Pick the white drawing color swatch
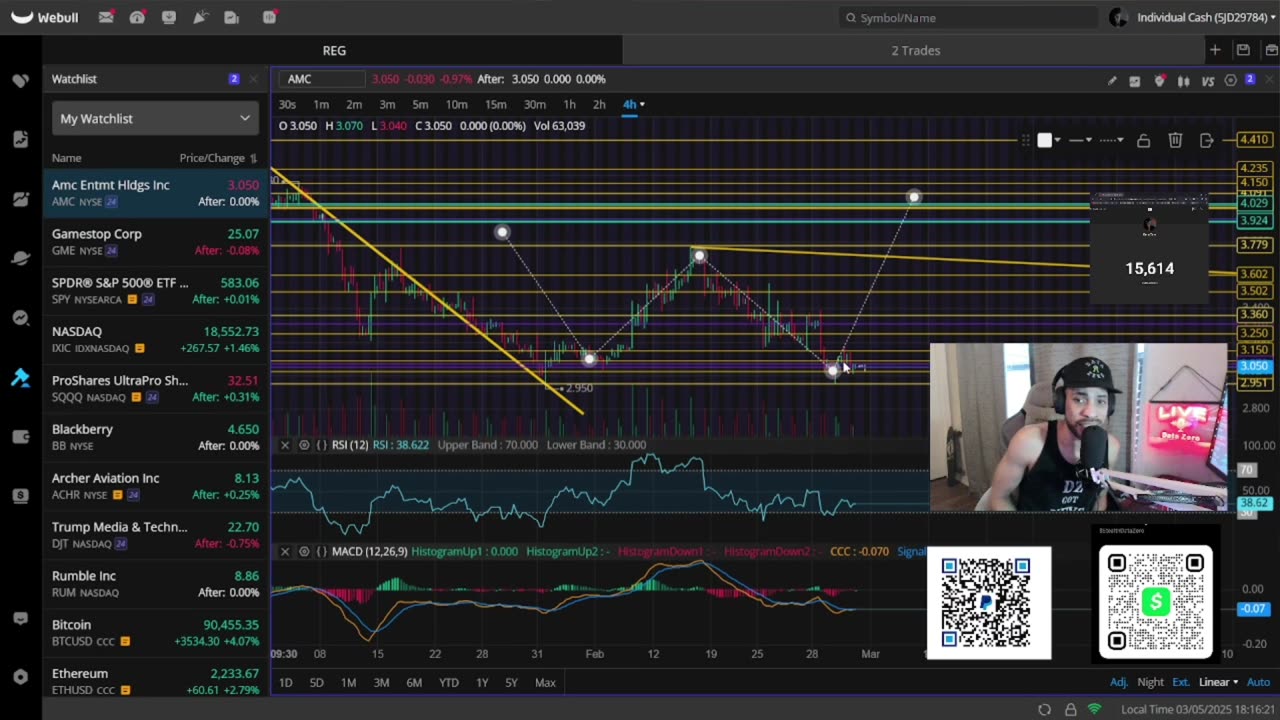This screenshot has height=720, width=1280. [1044, 141]
